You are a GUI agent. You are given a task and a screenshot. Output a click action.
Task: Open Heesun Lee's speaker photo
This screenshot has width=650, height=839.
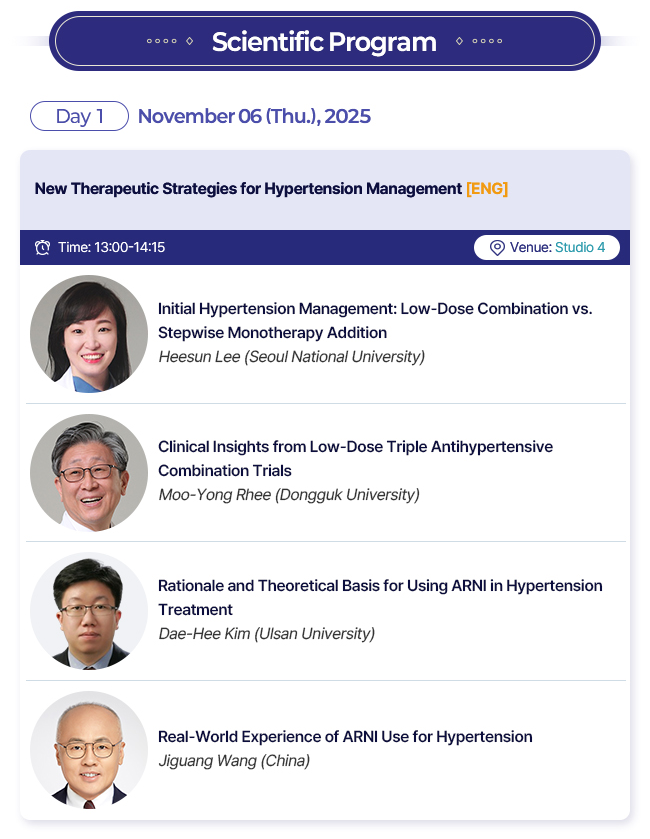(x=89, y=334)
